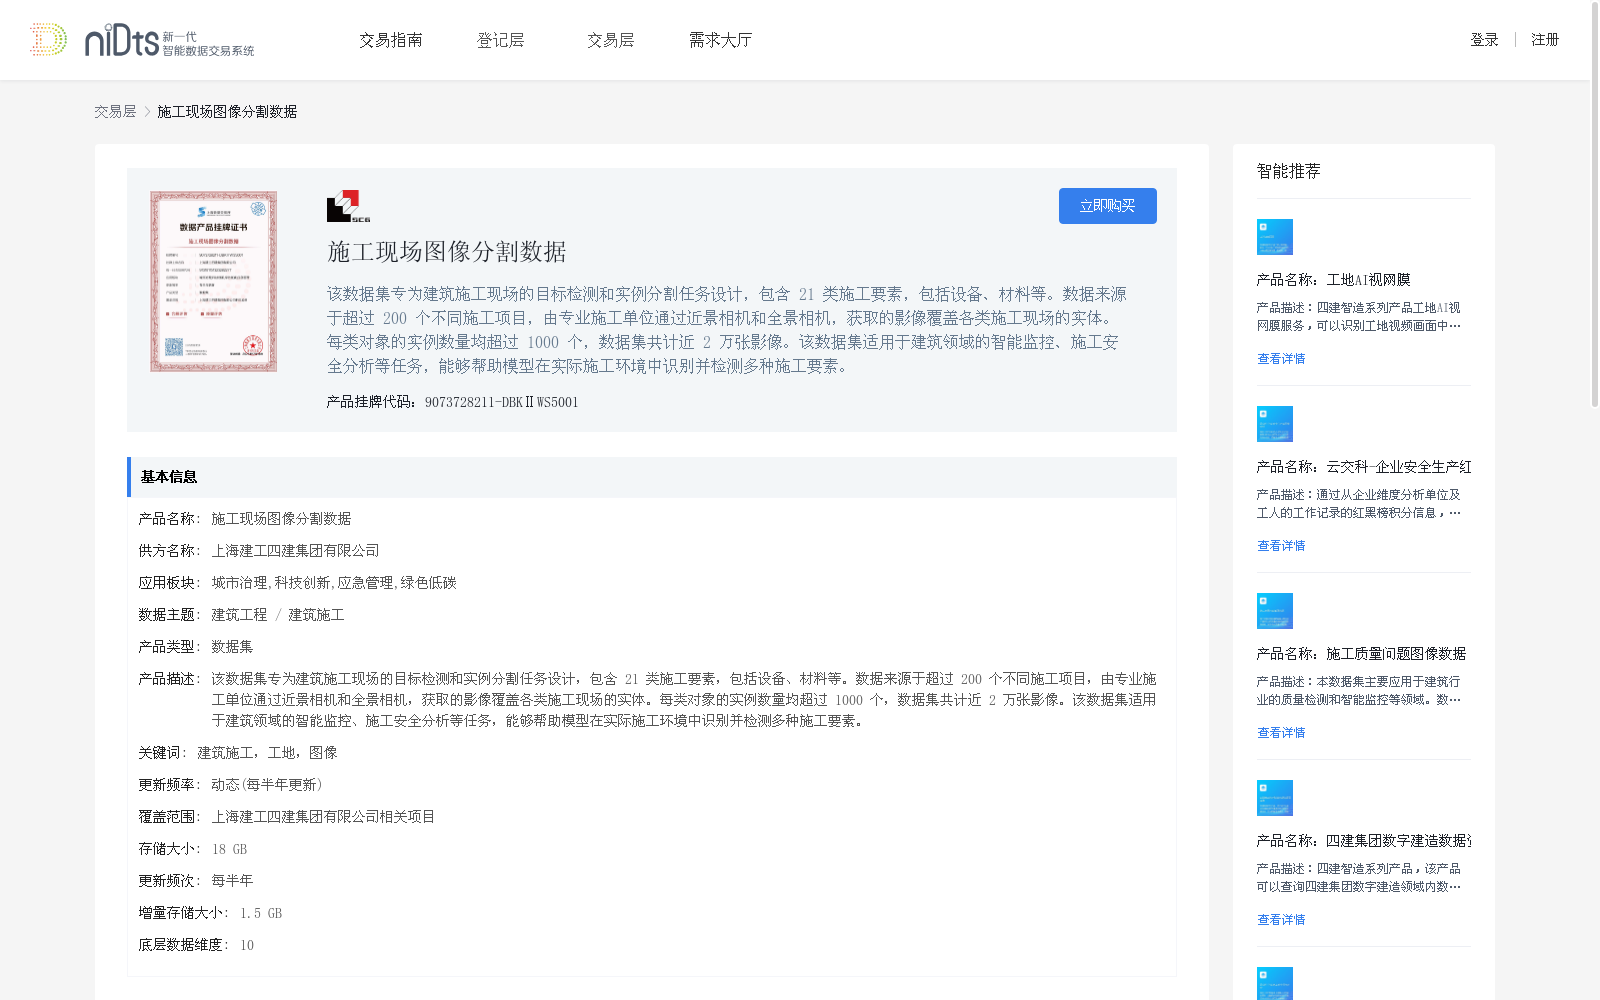This screenshot has width=1600, height=1000.
Task: Click incremental storage value 1.5 GB
Action: pyautogui.click(x=261, y=913)
